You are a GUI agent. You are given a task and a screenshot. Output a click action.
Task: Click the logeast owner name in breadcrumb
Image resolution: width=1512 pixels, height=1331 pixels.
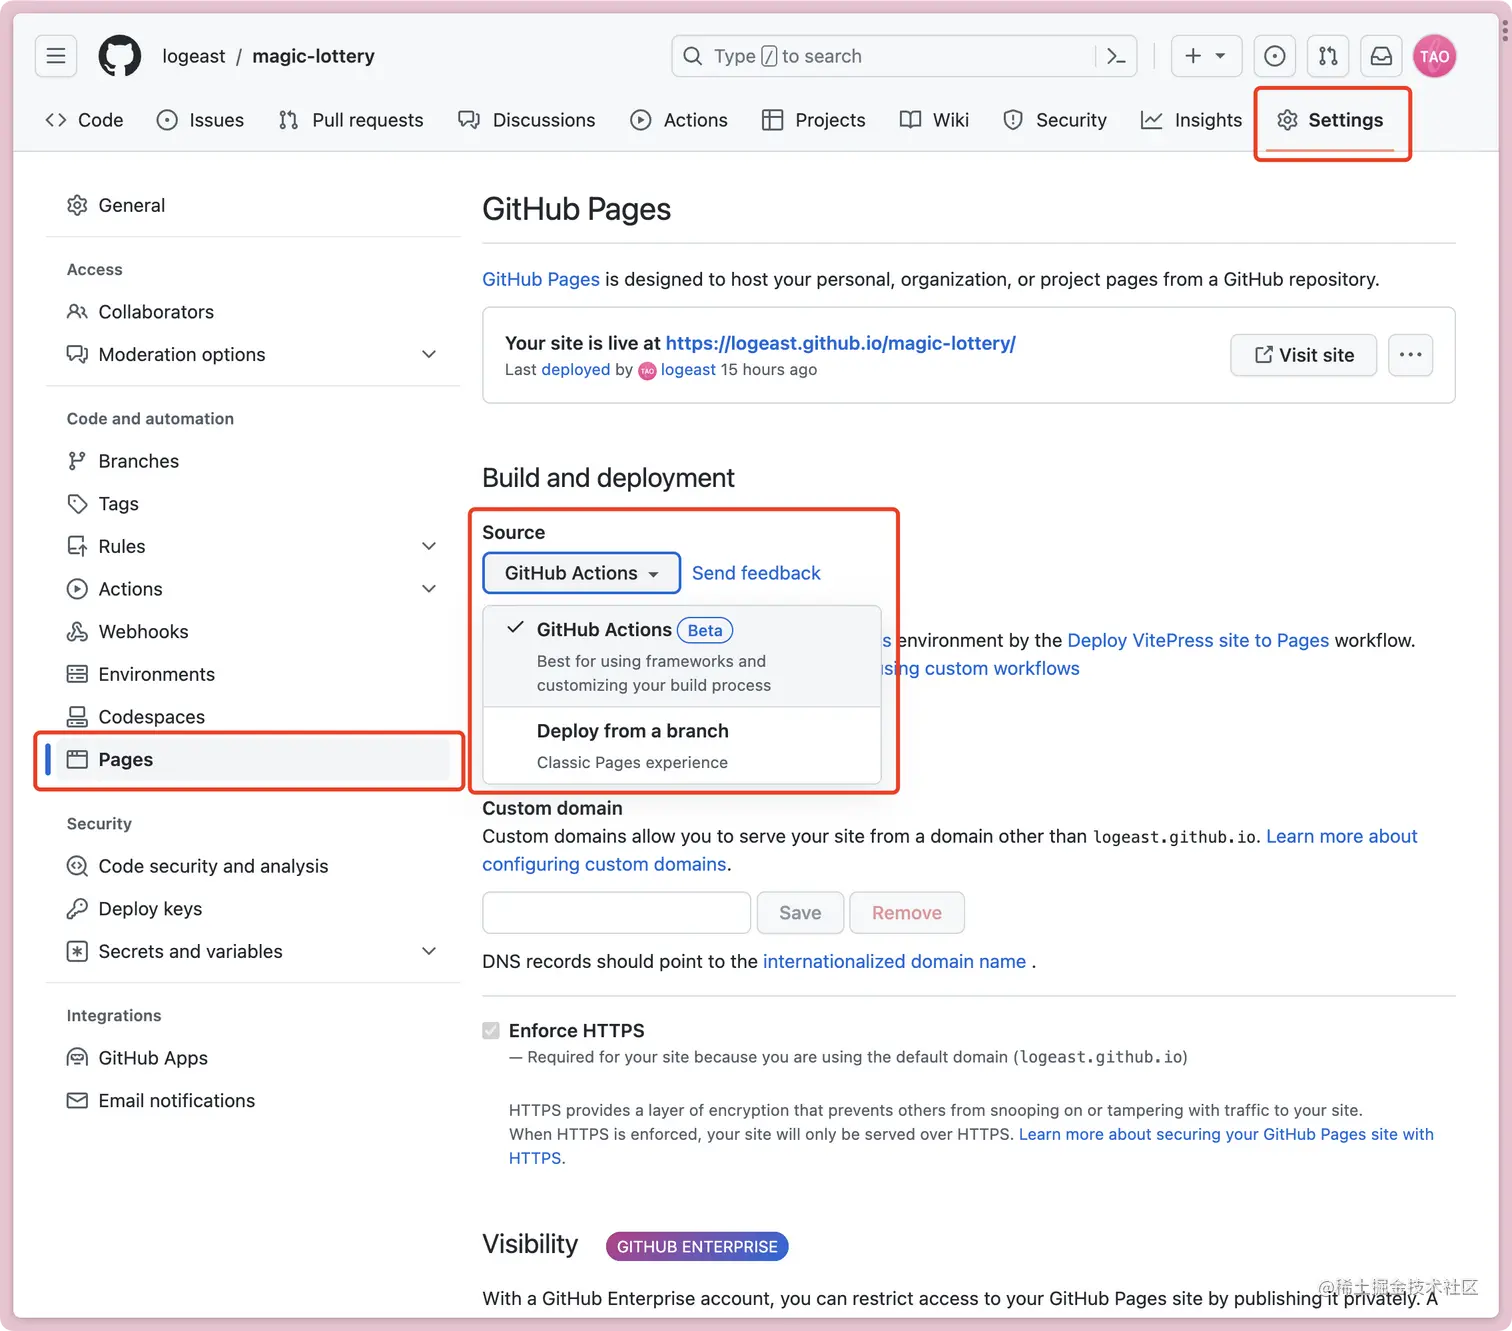tap(194, 56)
